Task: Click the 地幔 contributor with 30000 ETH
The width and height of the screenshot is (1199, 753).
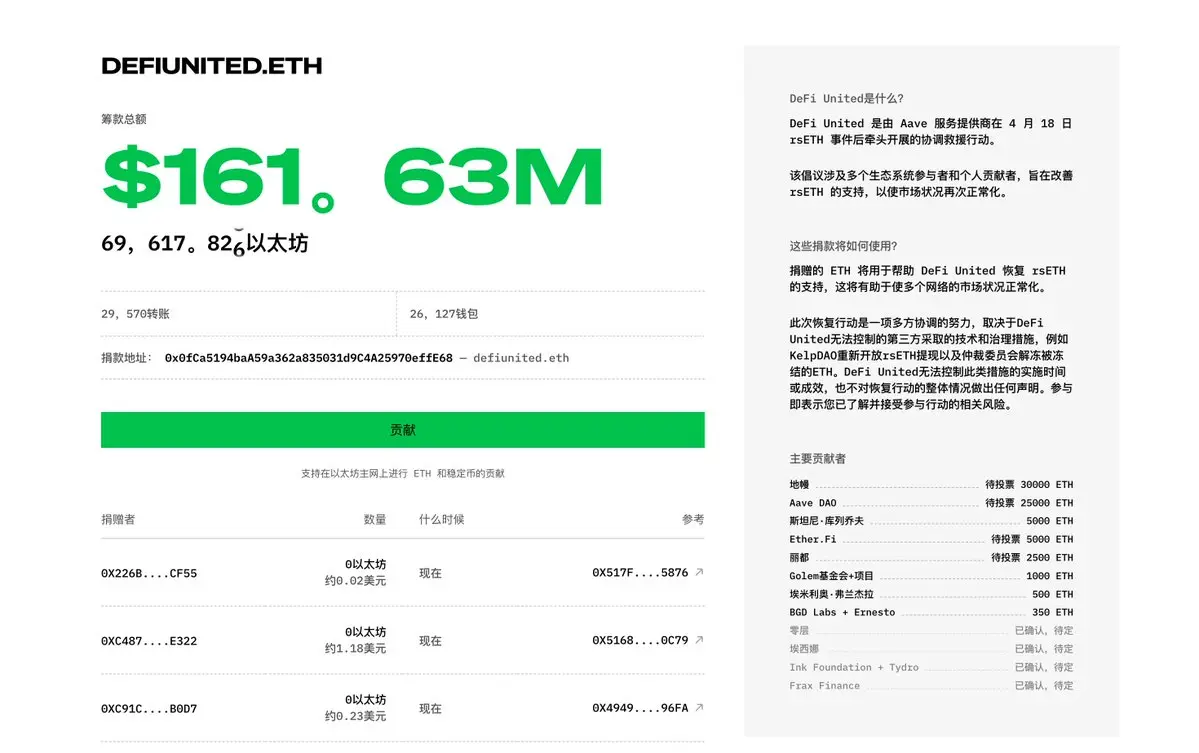Action: [931, 485]
